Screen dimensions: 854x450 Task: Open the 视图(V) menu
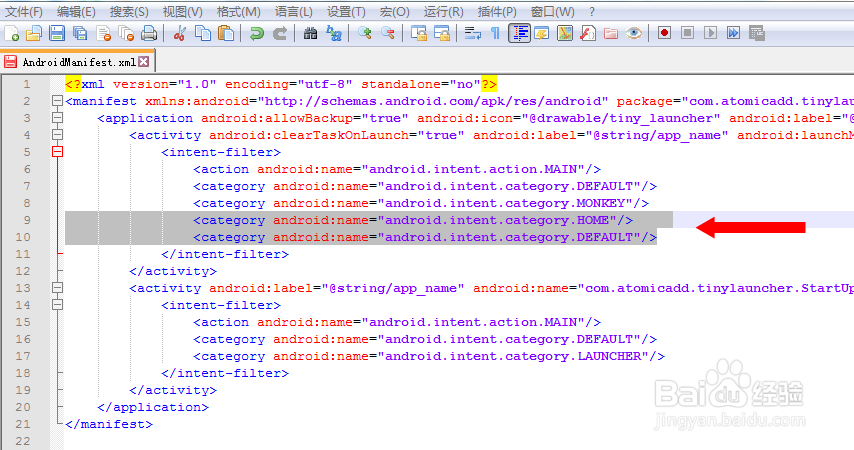[x=182, y=11]
